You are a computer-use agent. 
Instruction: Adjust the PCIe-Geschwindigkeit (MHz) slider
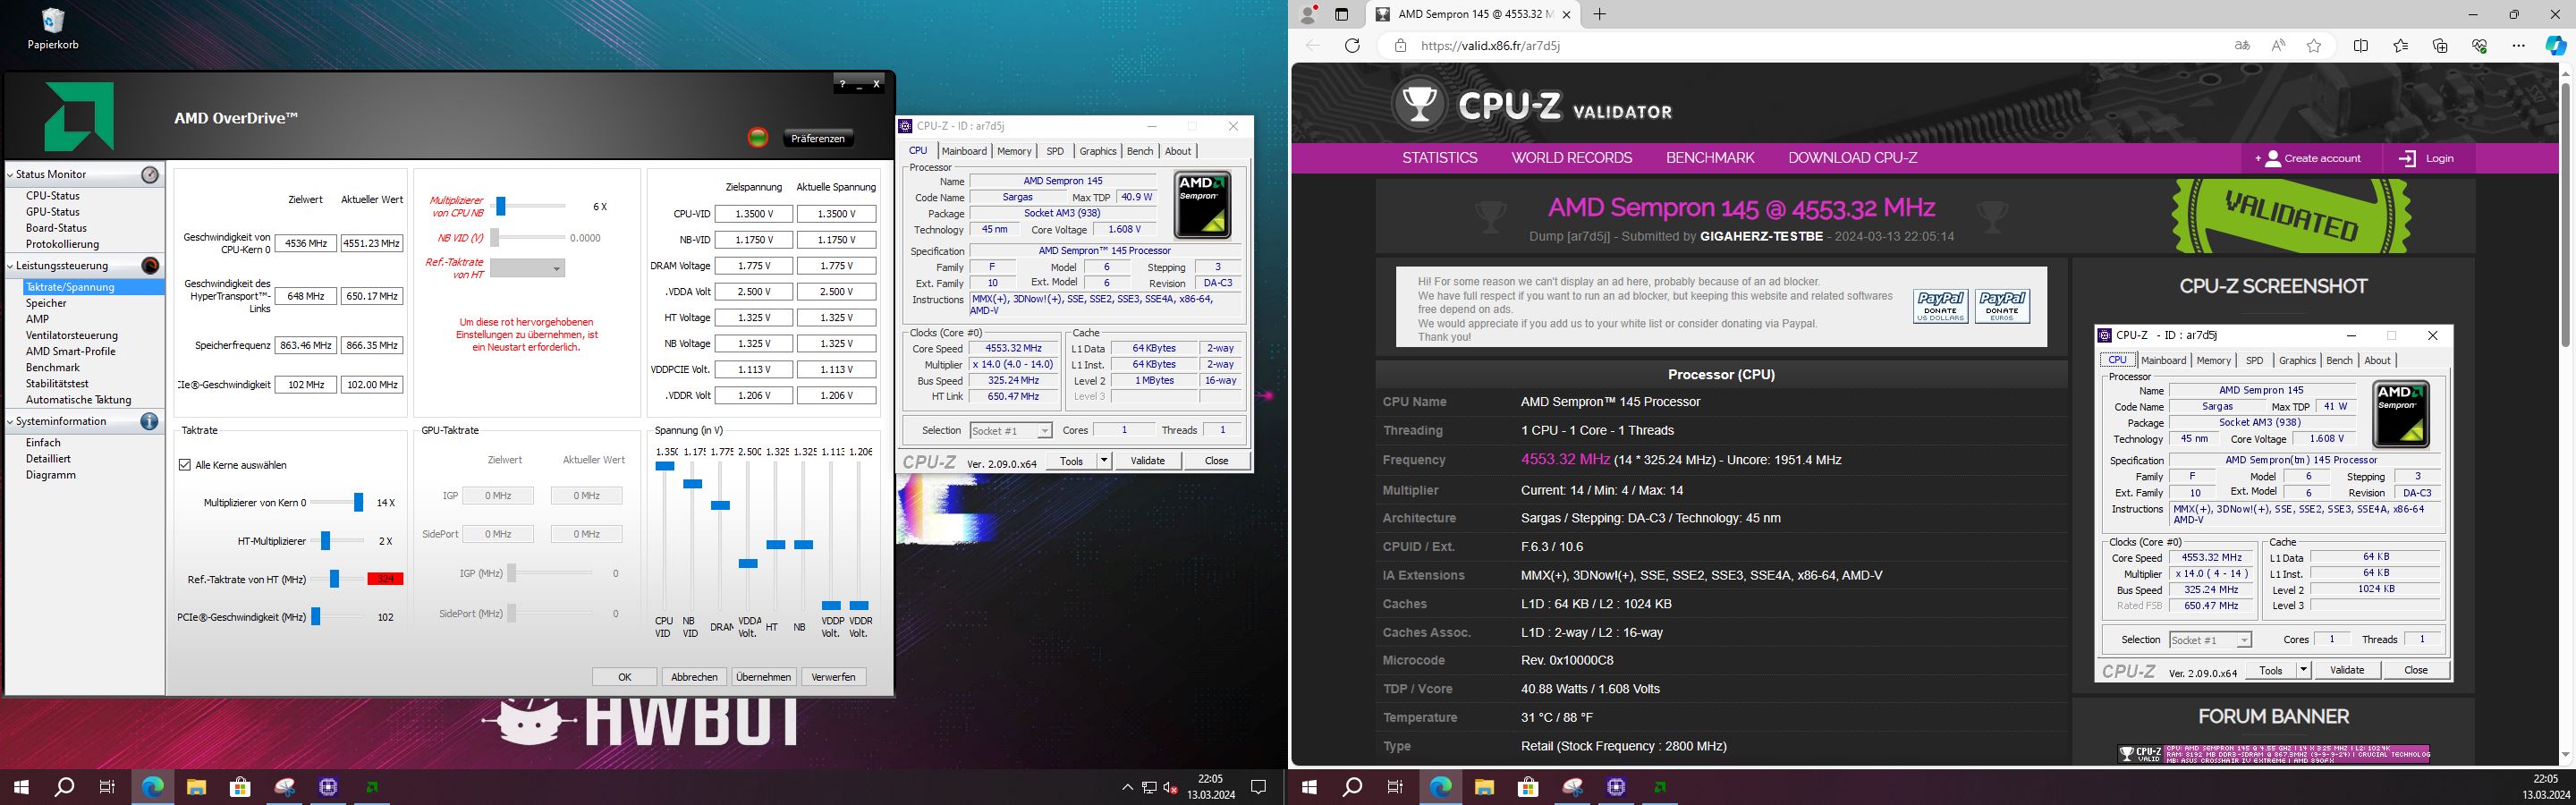[x=315, y=617]
